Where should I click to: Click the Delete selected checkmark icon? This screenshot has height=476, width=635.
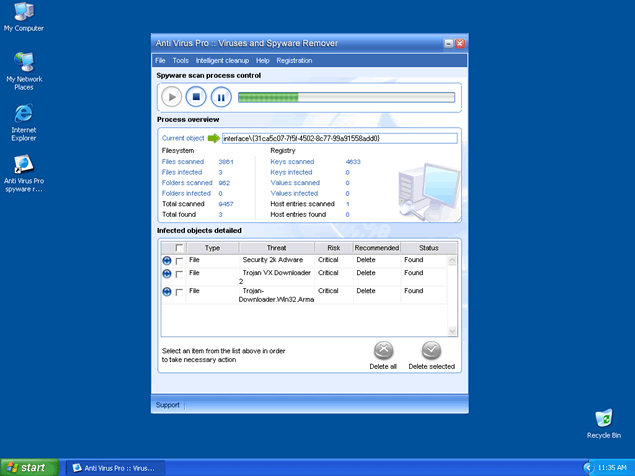[431, 351]
